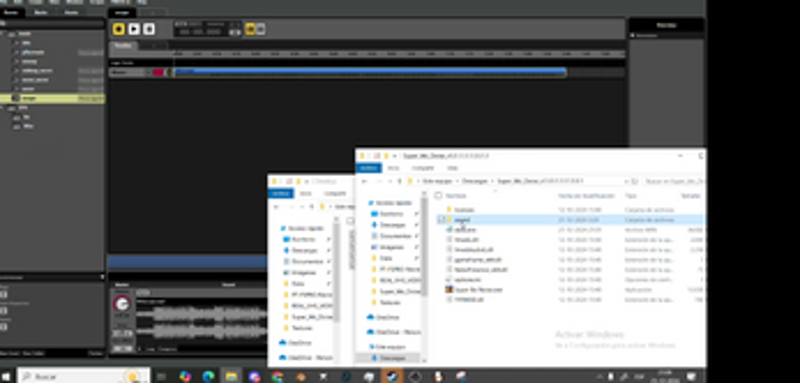Go up one folder in front Explorer
The image size is (800, 383).
click(x=399, y=181)
